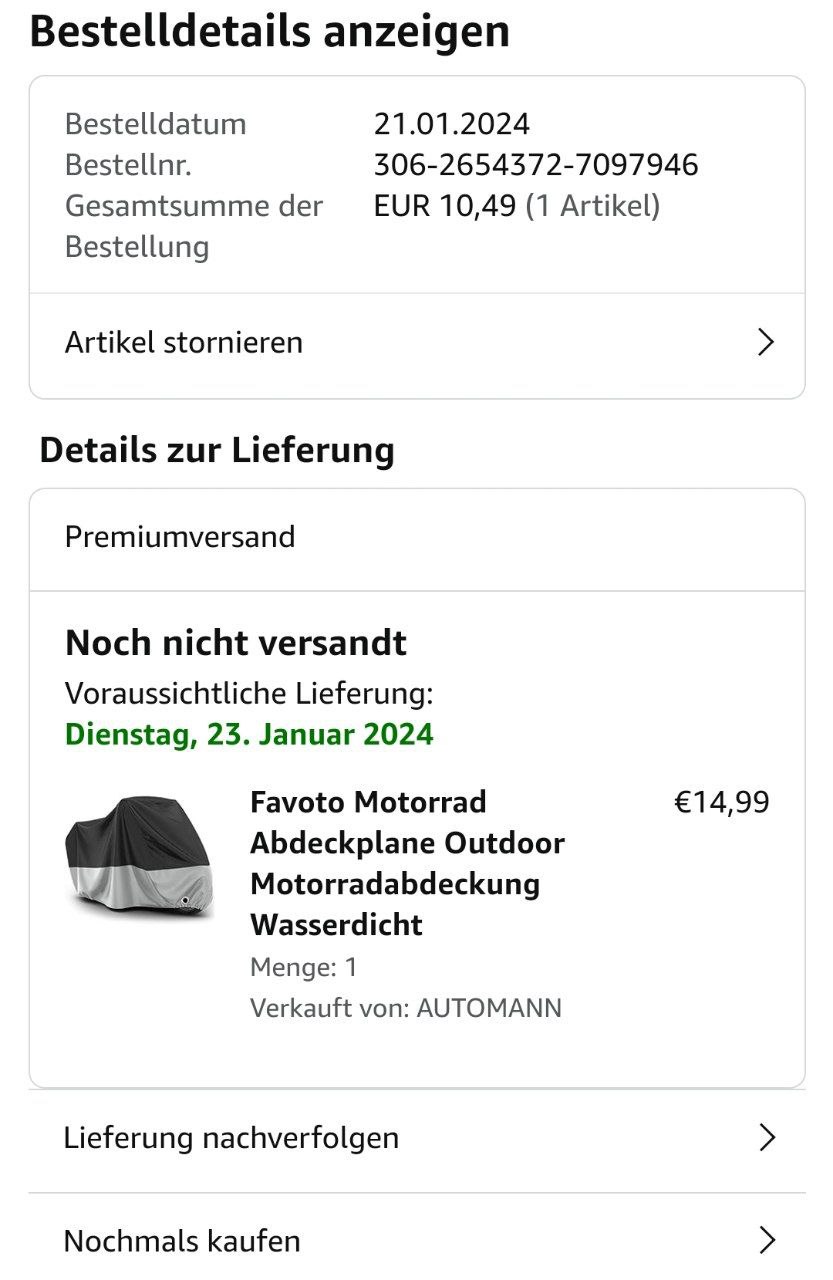Tap the Artikel stornieren row label
This screenshot has width=833, height=1280.
coord(184,343)
